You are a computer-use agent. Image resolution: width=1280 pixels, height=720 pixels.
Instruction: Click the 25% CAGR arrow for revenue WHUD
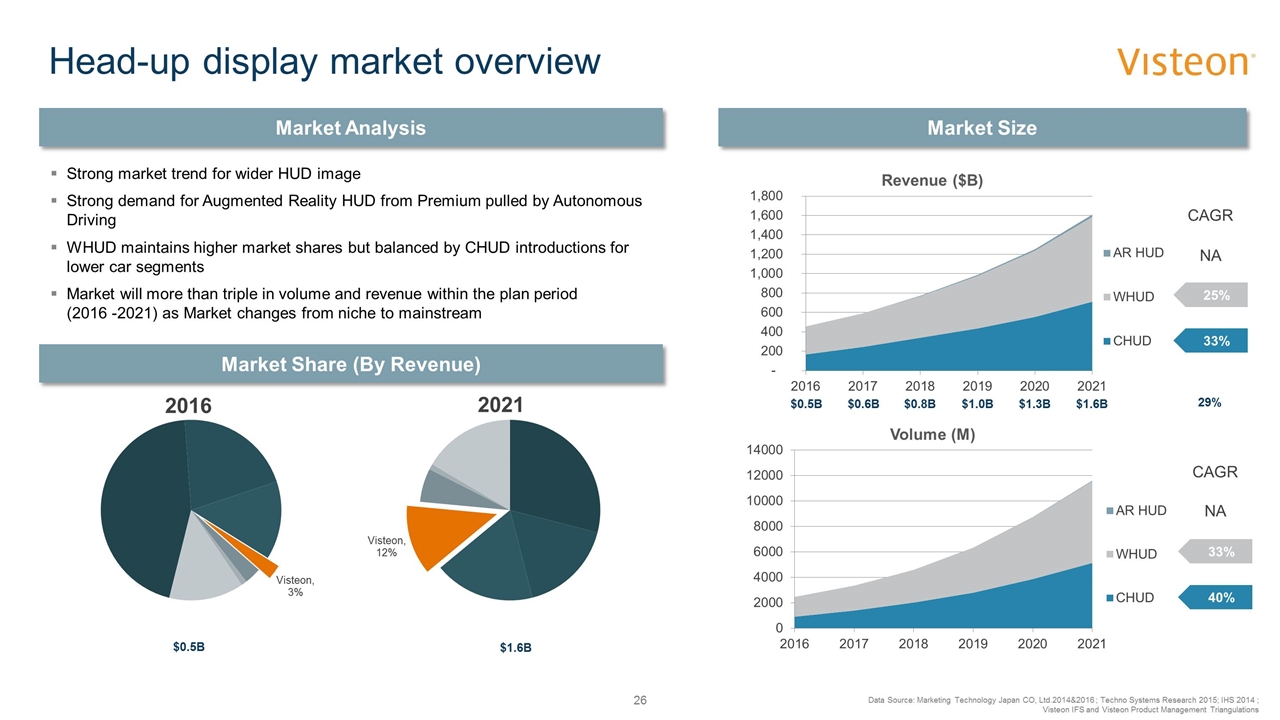pyautogui.click(x=1210, y=295)
